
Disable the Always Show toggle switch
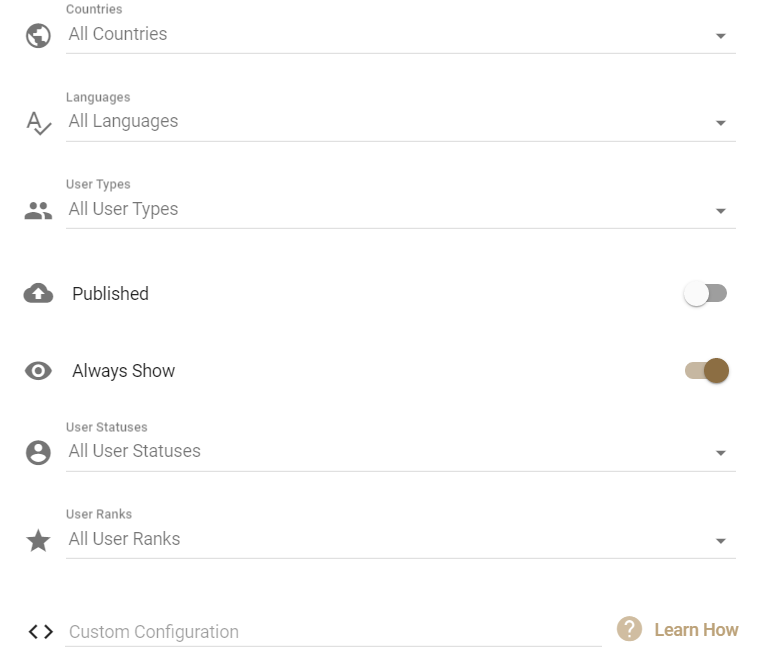coord(707,371)
